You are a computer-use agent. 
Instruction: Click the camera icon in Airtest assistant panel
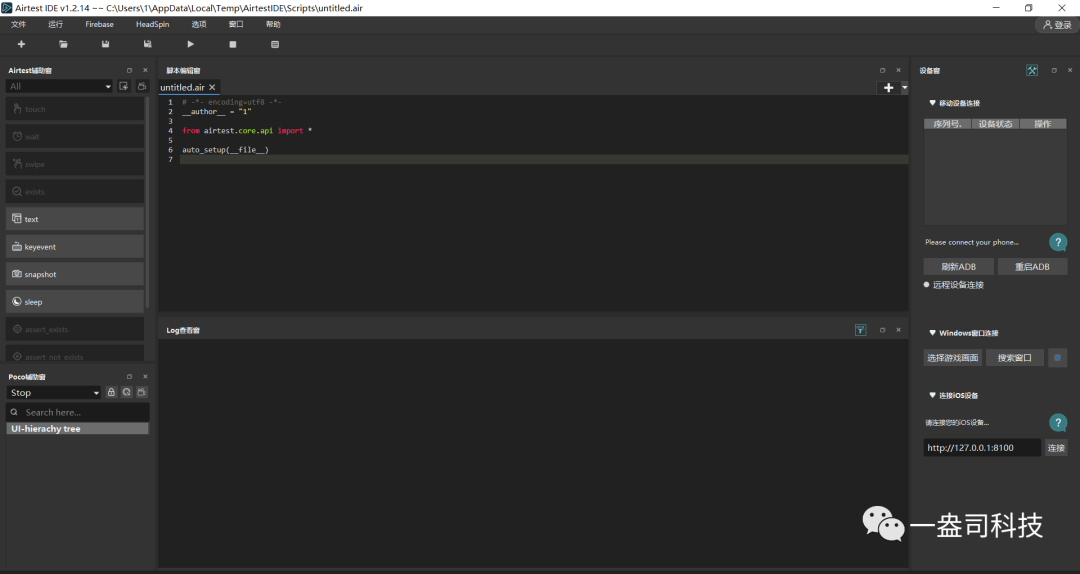point(142,86)
